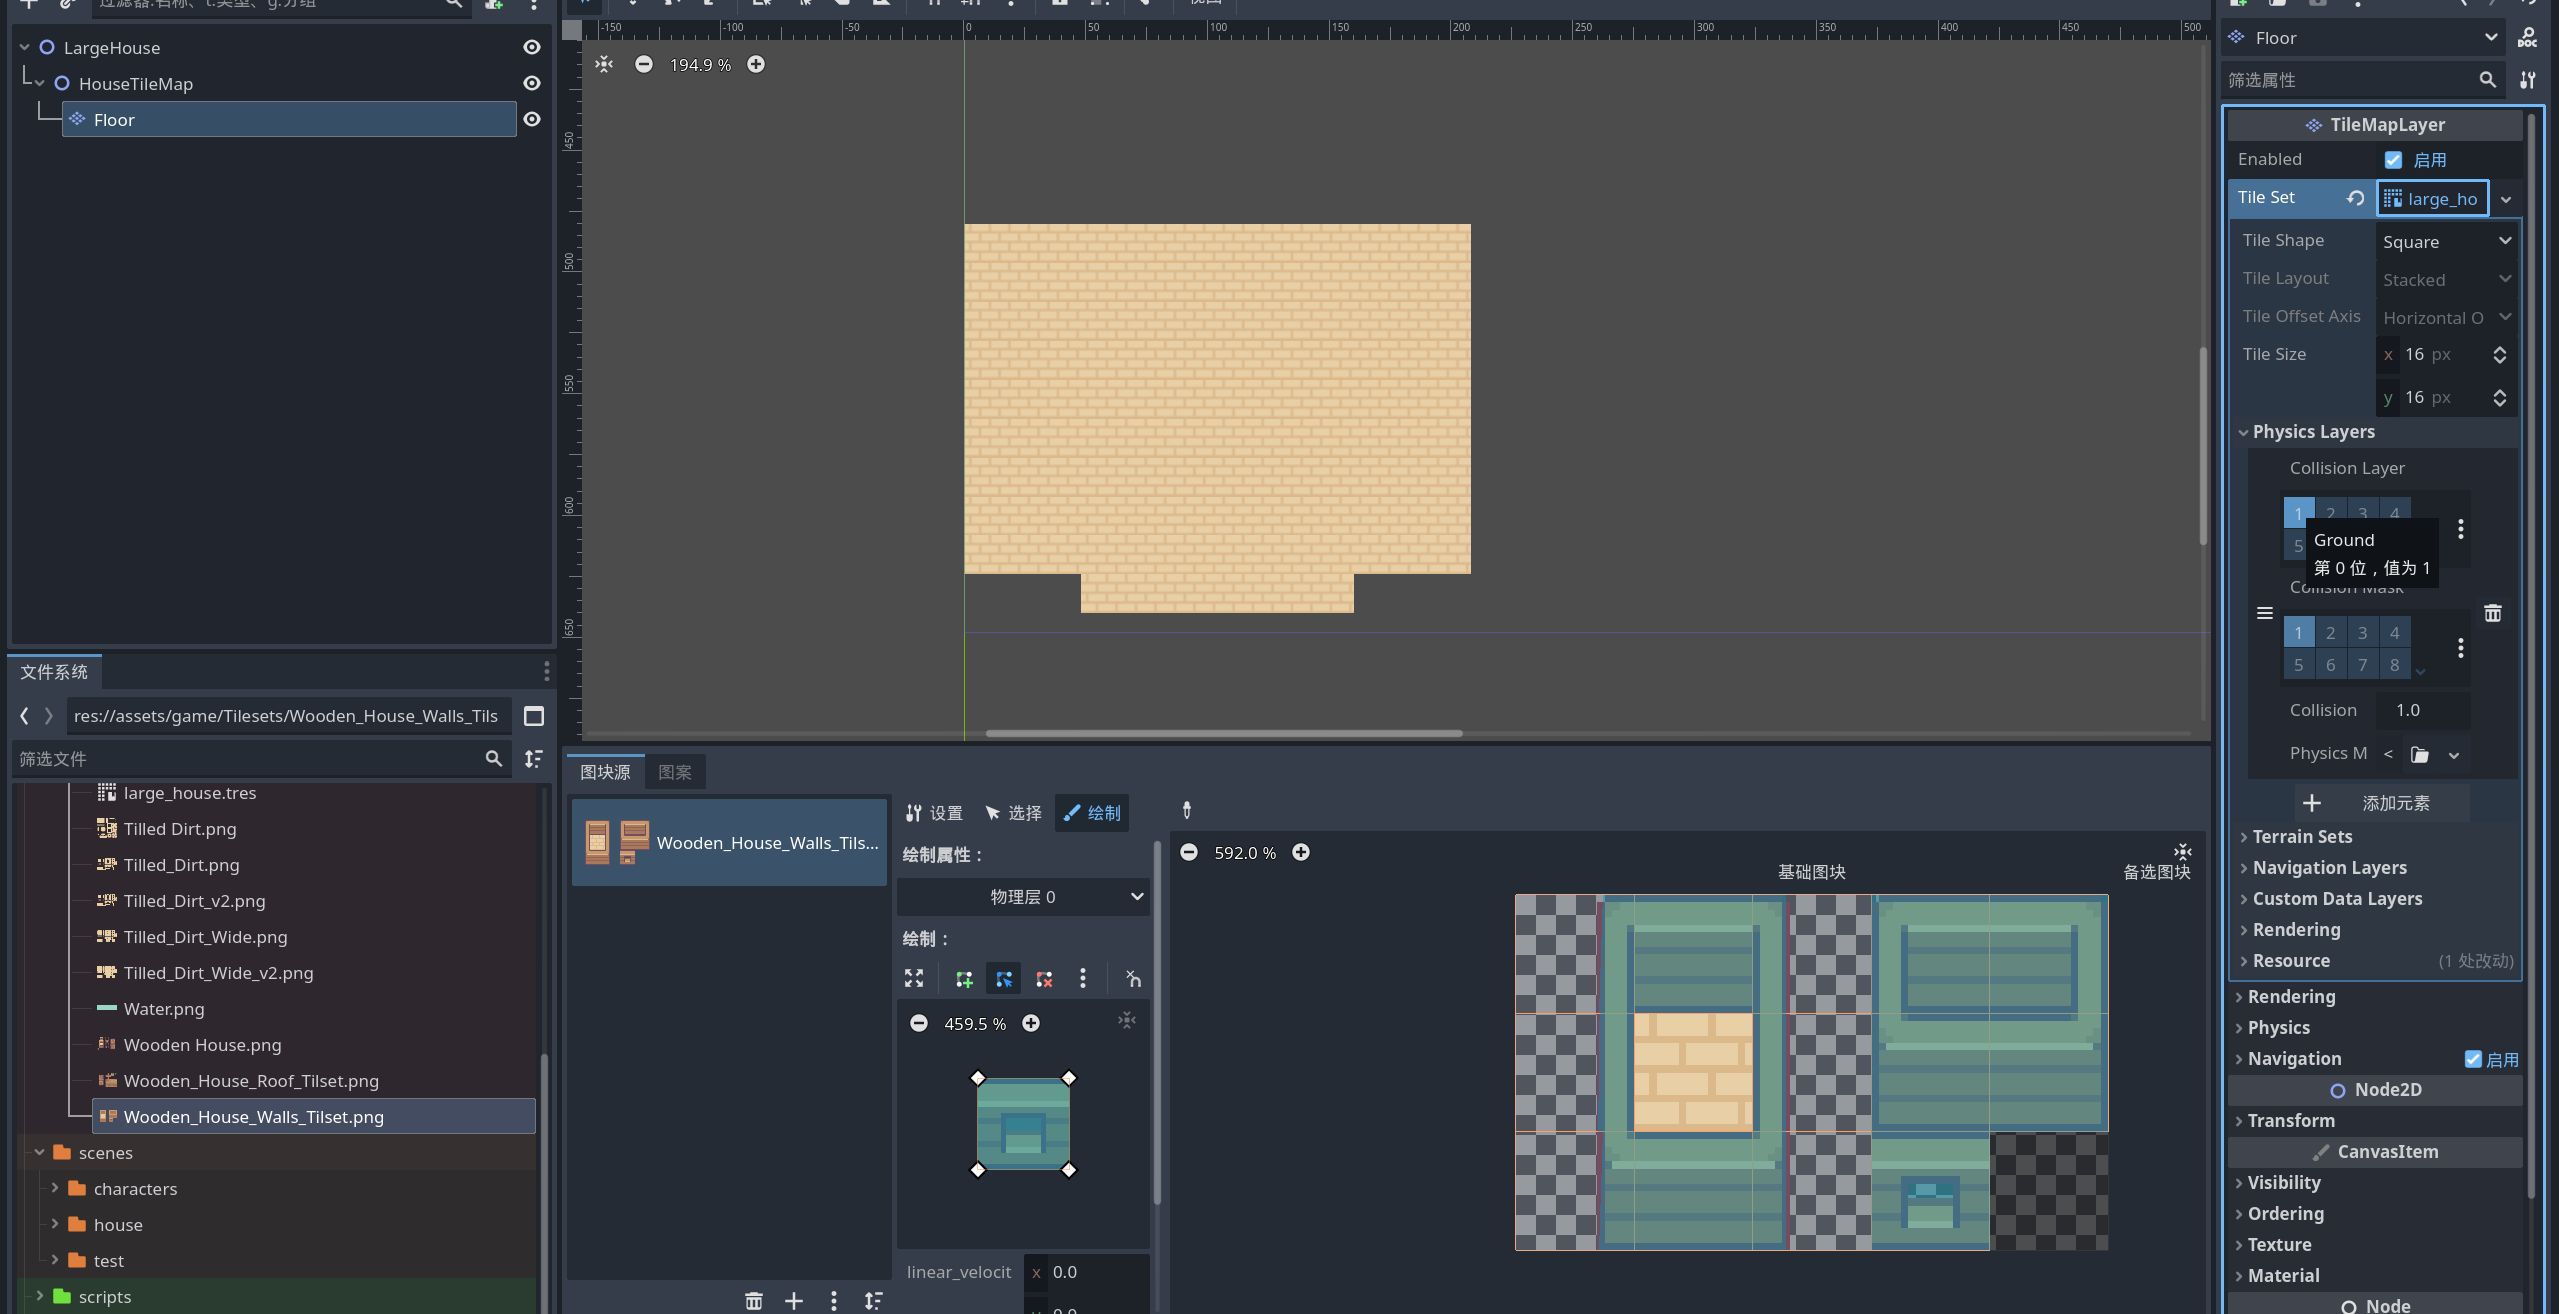Image resolution: width=2559 pixels, height=1314 pixels.
Task: Click the 添加元素 button
Action: [2380, 803]
